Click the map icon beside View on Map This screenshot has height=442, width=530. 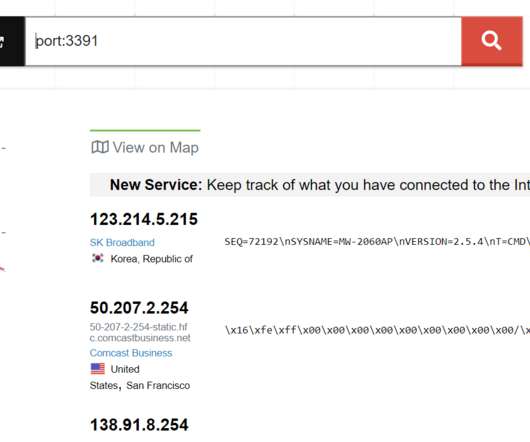click(100, 147)
